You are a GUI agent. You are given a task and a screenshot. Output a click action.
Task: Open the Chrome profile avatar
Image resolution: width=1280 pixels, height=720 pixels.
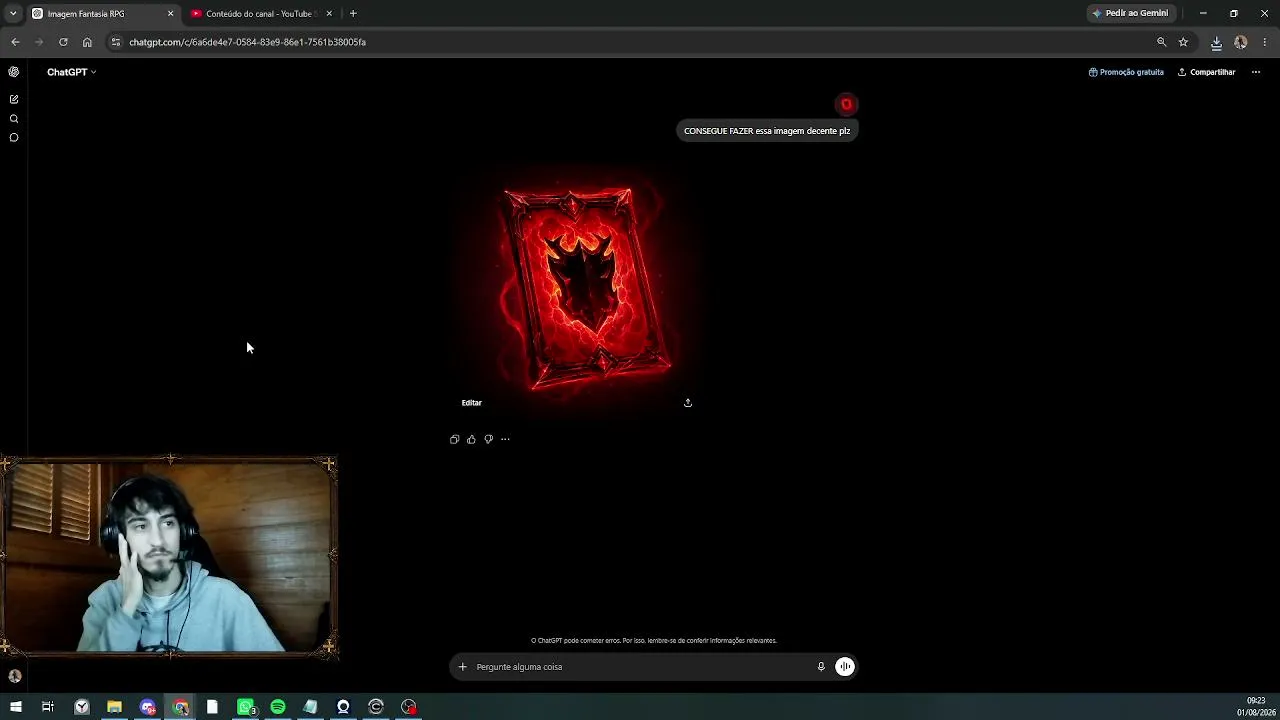1241,42
